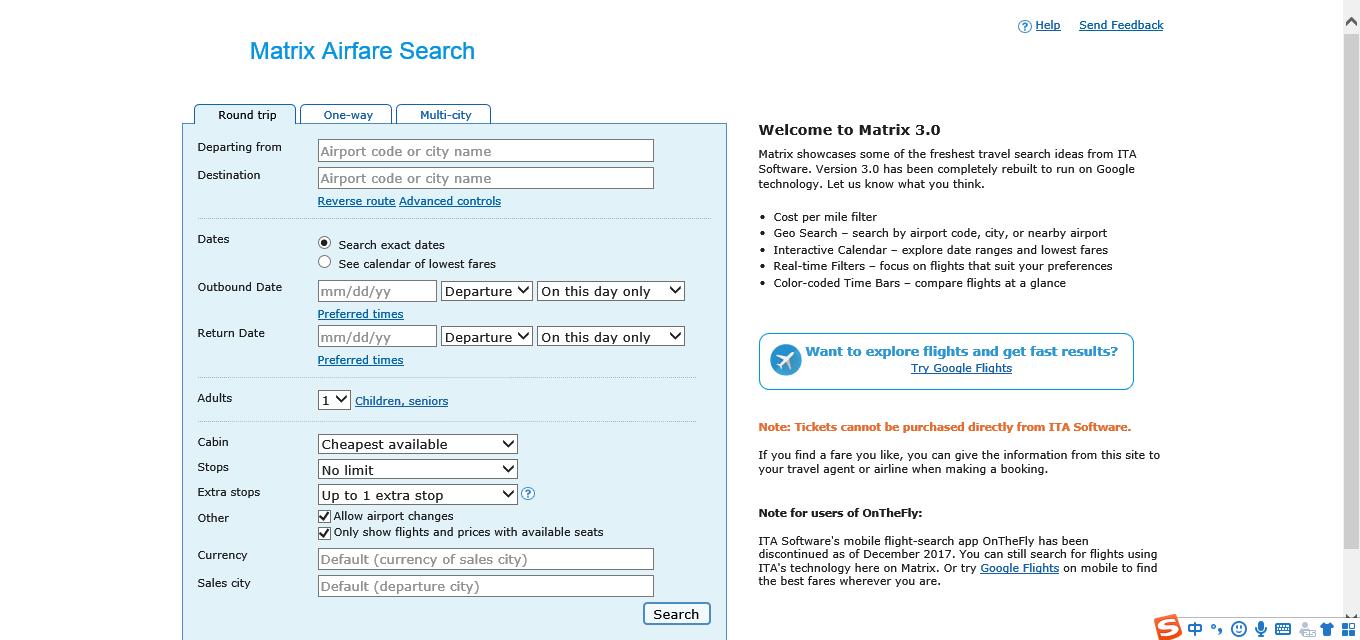
Task: Open Advanced controls link
Action: click(x=450, y=201)
